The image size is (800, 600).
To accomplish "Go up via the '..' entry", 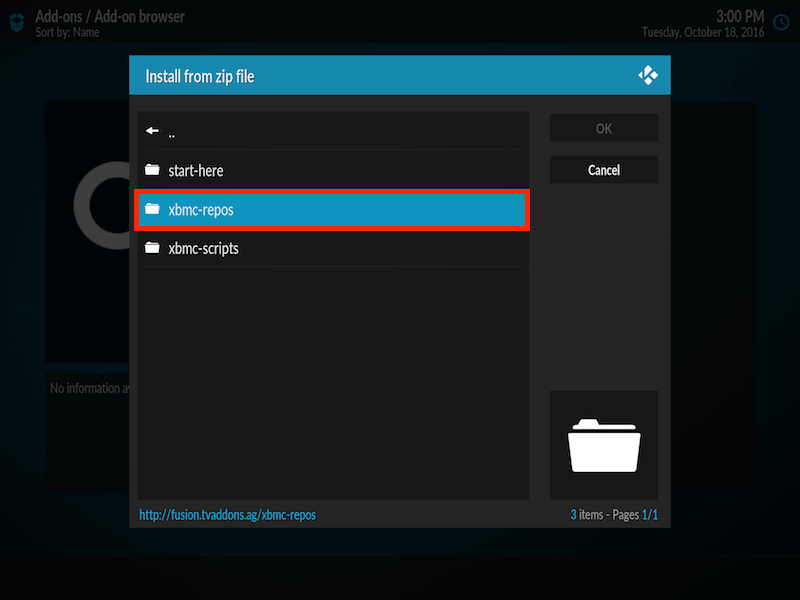I will coord(333,131).
